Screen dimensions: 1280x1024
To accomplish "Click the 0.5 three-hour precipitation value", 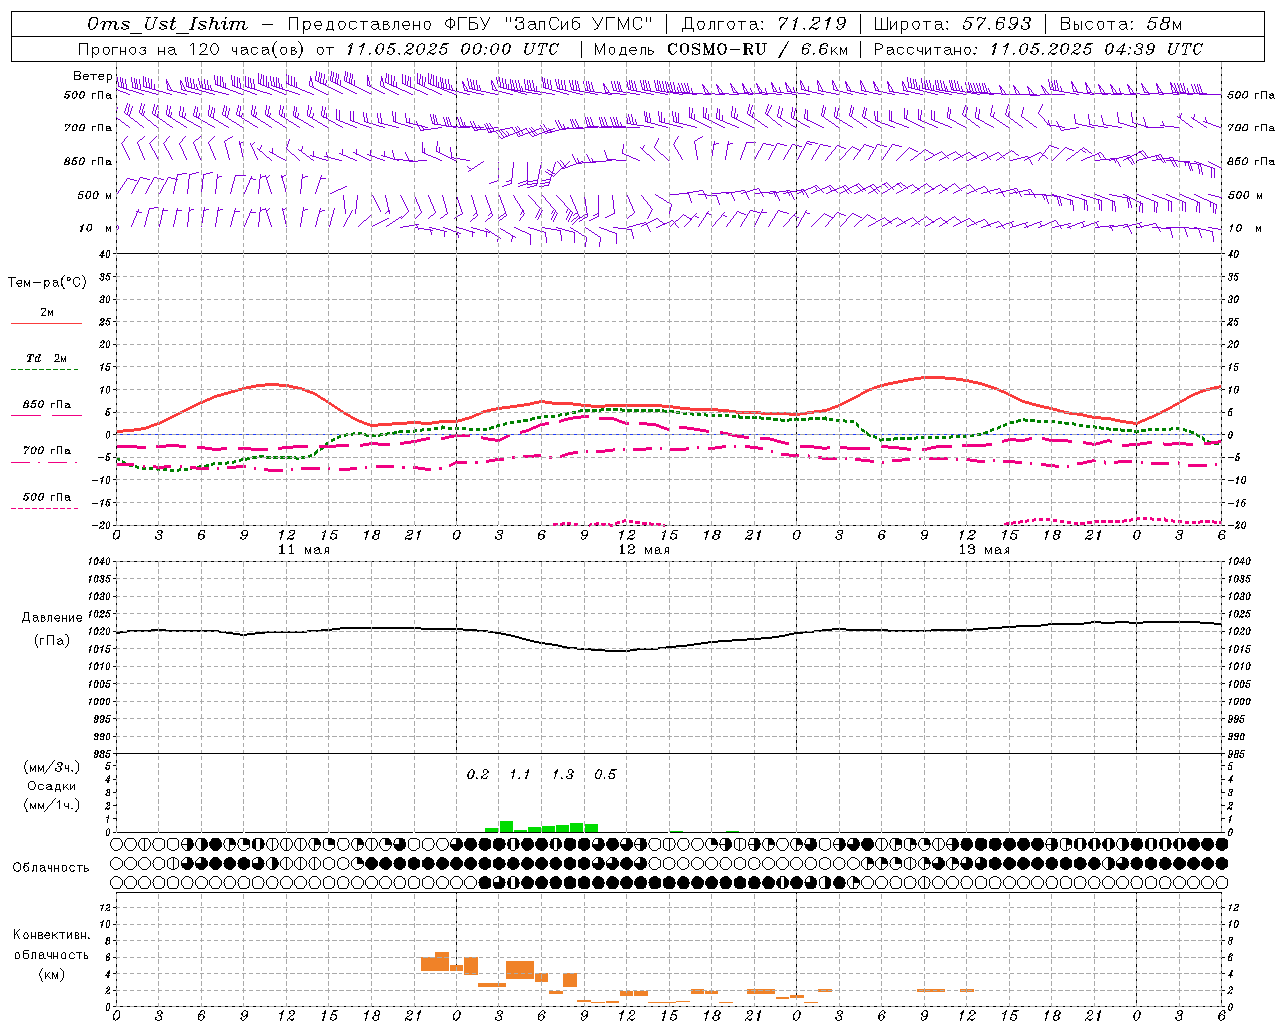I will point(605,775).
